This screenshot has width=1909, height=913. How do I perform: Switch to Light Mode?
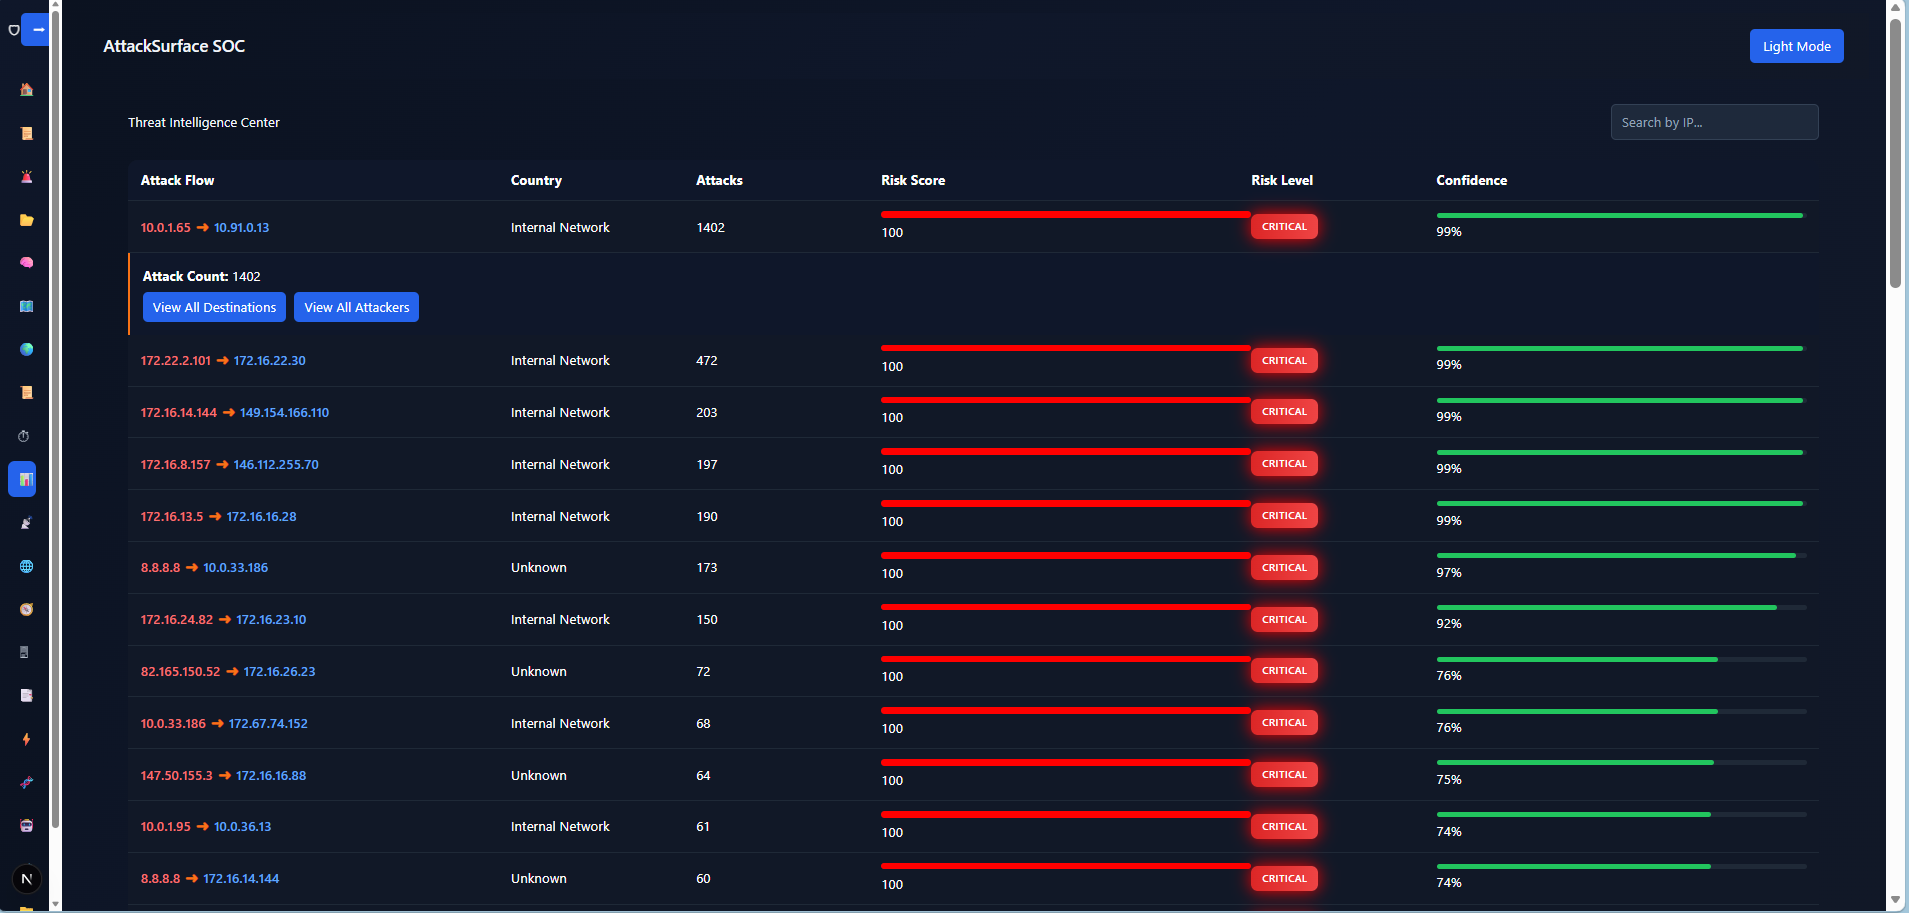tap(1796, 46)
